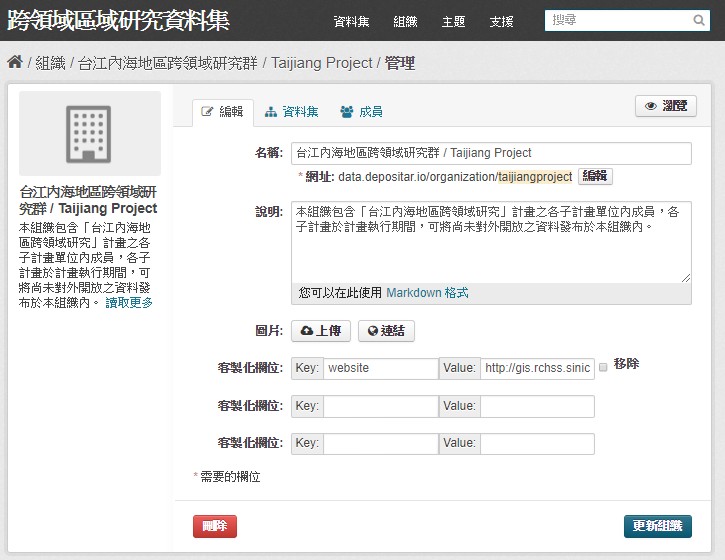
Task: Click the resize handle of 說明 textarea
Action: (x=686, y=277)
